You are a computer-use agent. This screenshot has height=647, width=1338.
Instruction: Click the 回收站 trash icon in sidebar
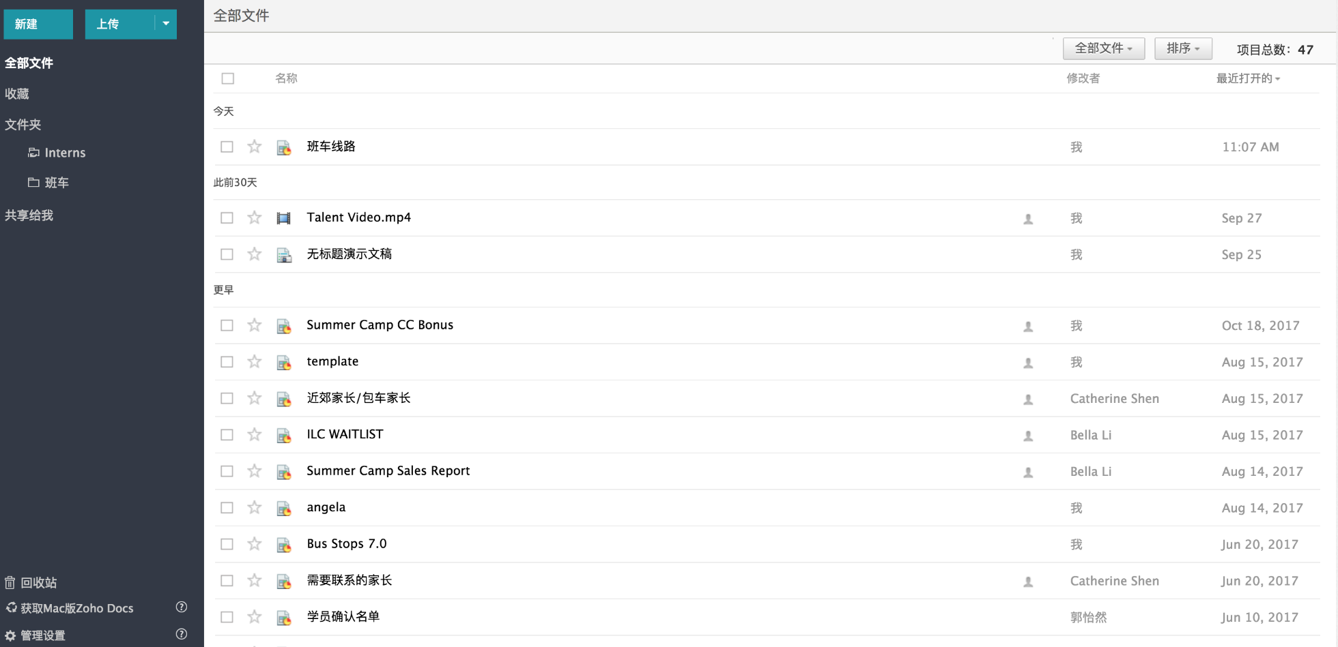[x=10, y=582]
